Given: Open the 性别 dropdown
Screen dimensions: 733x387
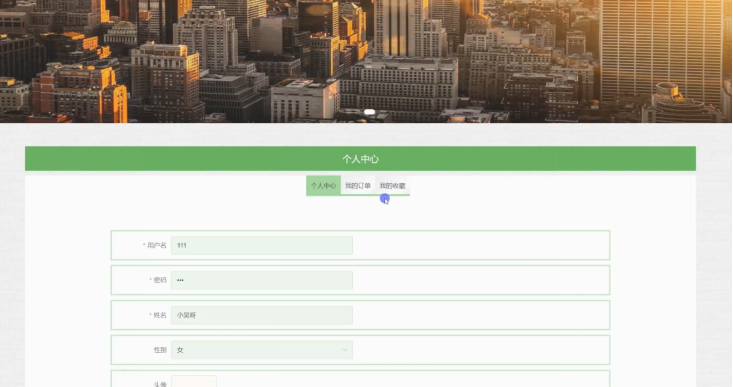Looking at the screenshot, I should [x=262, y=350].
